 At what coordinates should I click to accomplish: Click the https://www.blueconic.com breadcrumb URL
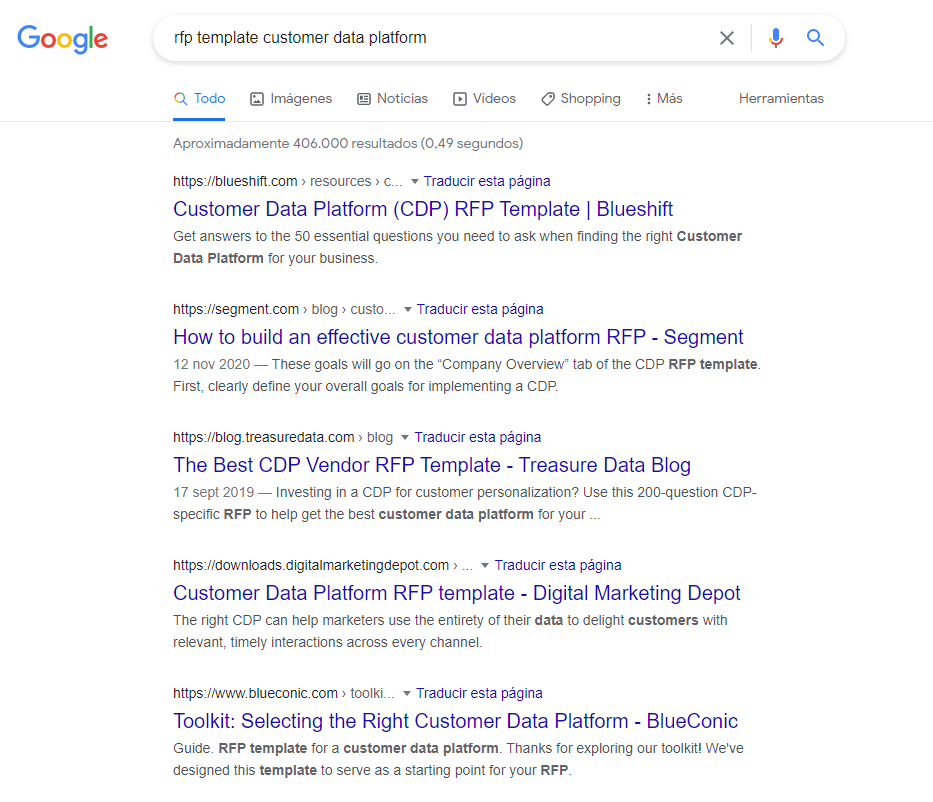tap(255, 693)
